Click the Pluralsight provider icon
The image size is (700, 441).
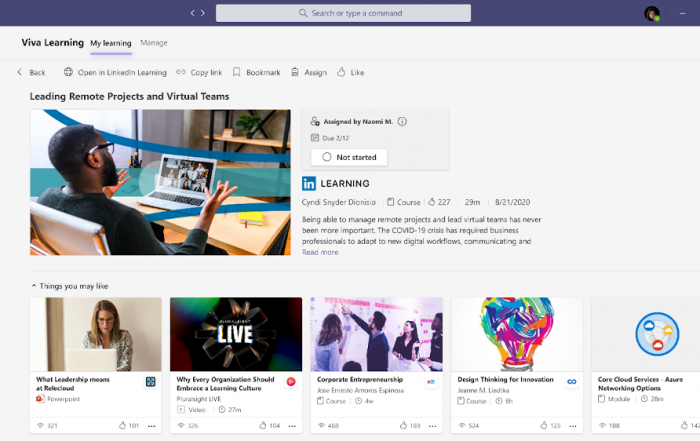pos(291,382)
